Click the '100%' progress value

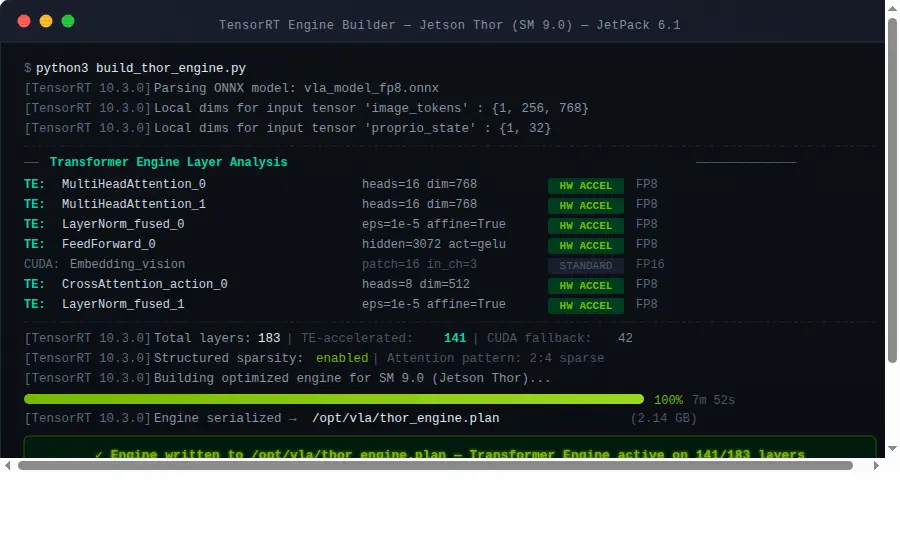(x=668, y=400)
